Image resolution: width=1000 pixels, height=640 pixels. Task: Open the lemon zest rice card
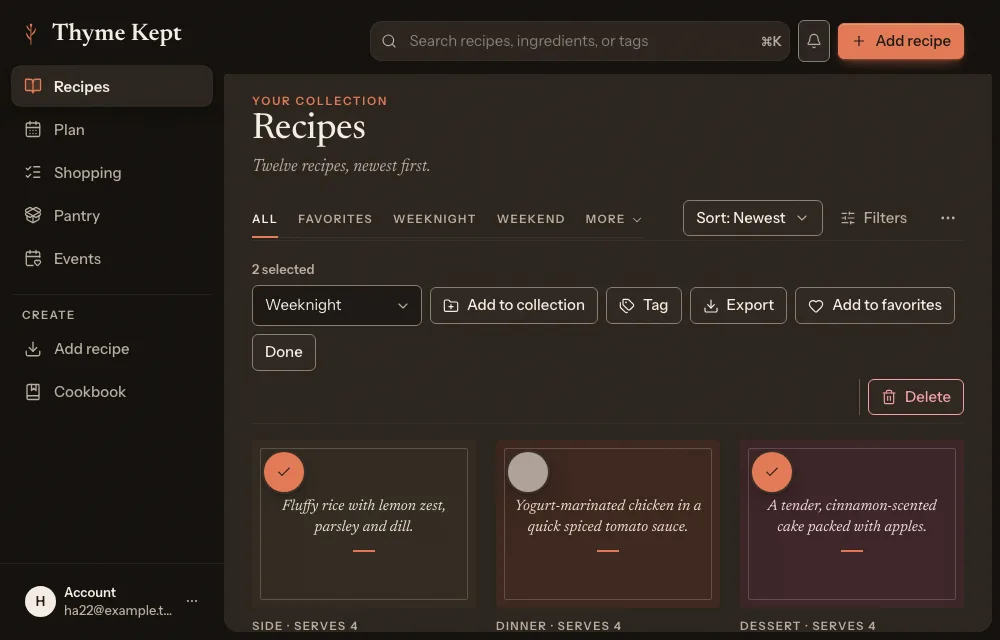coord(364,524)
